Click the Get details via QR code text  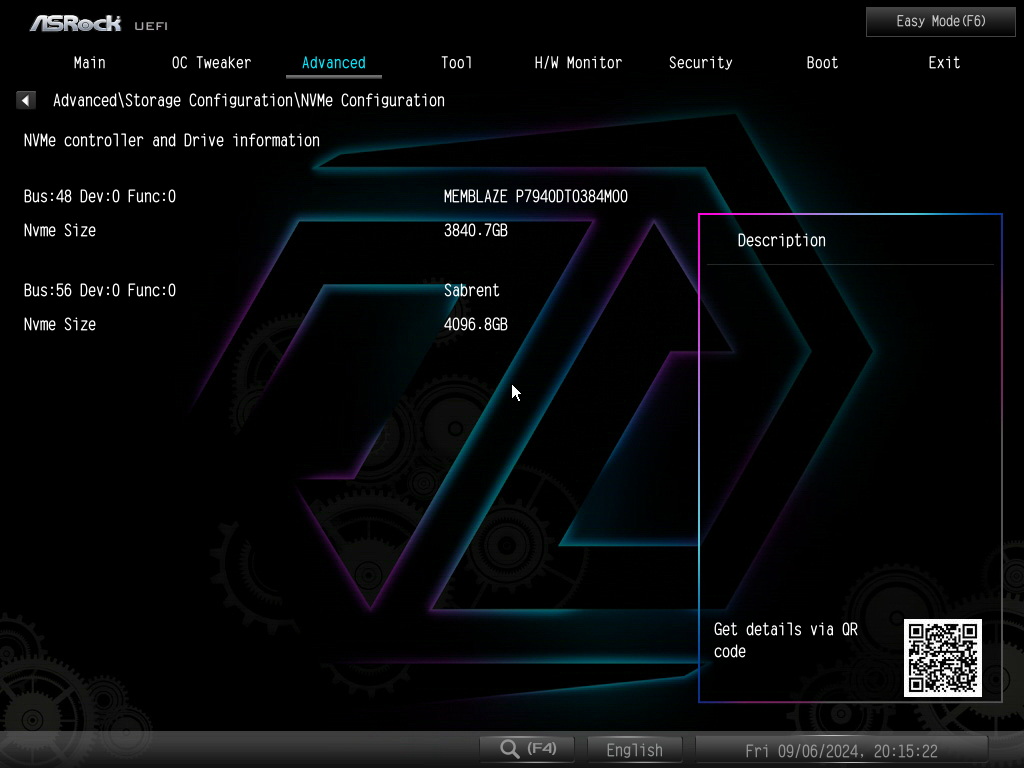[786, 640]
